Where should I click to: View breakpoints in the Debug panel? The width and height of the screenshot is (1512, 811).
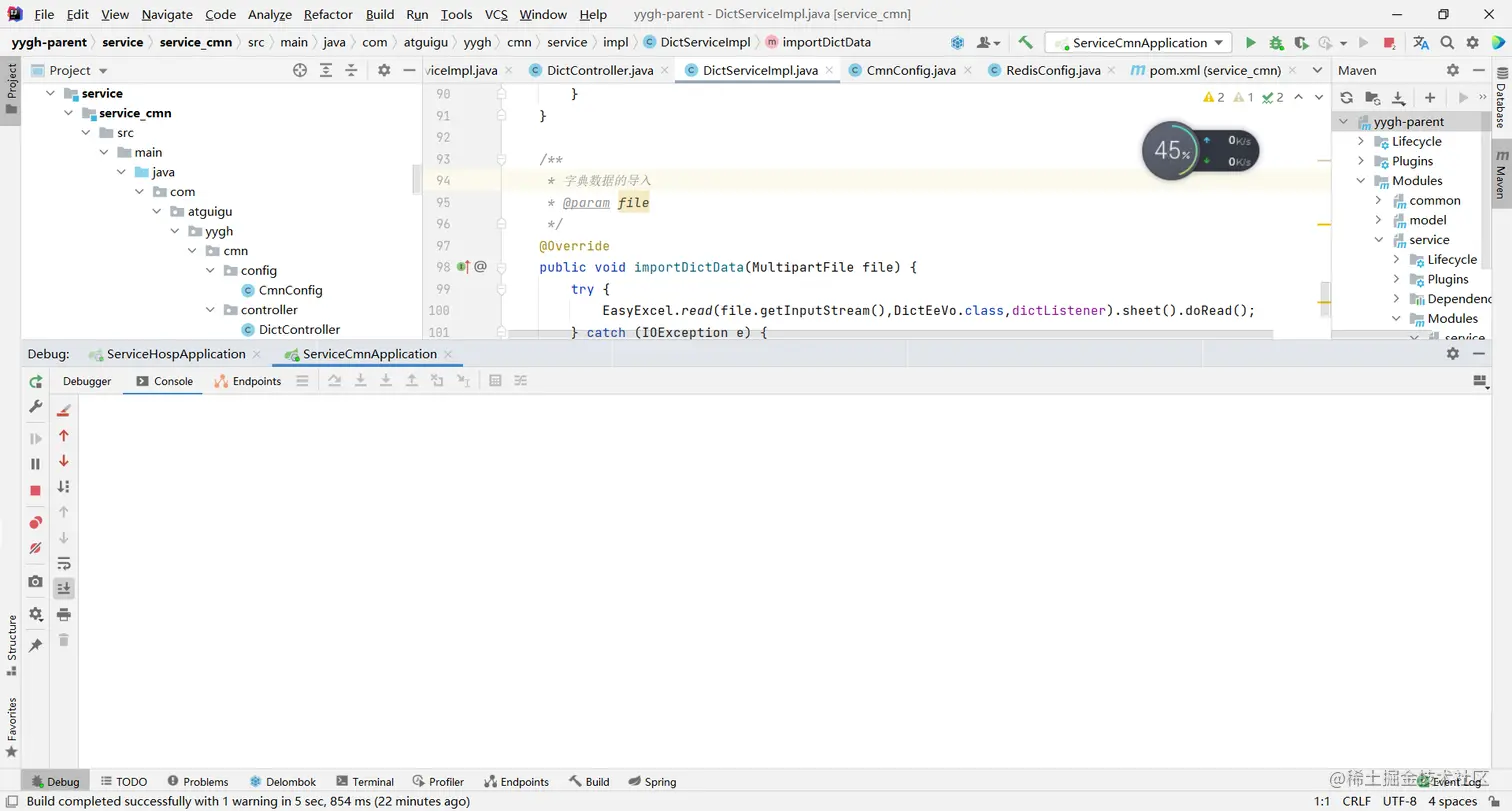(36, 522)
